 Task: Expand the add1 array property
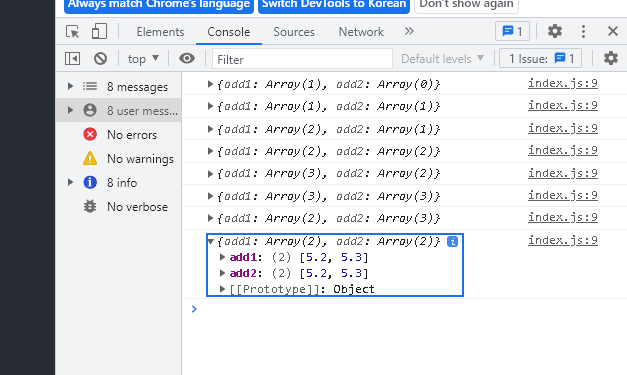coord(222,257)
